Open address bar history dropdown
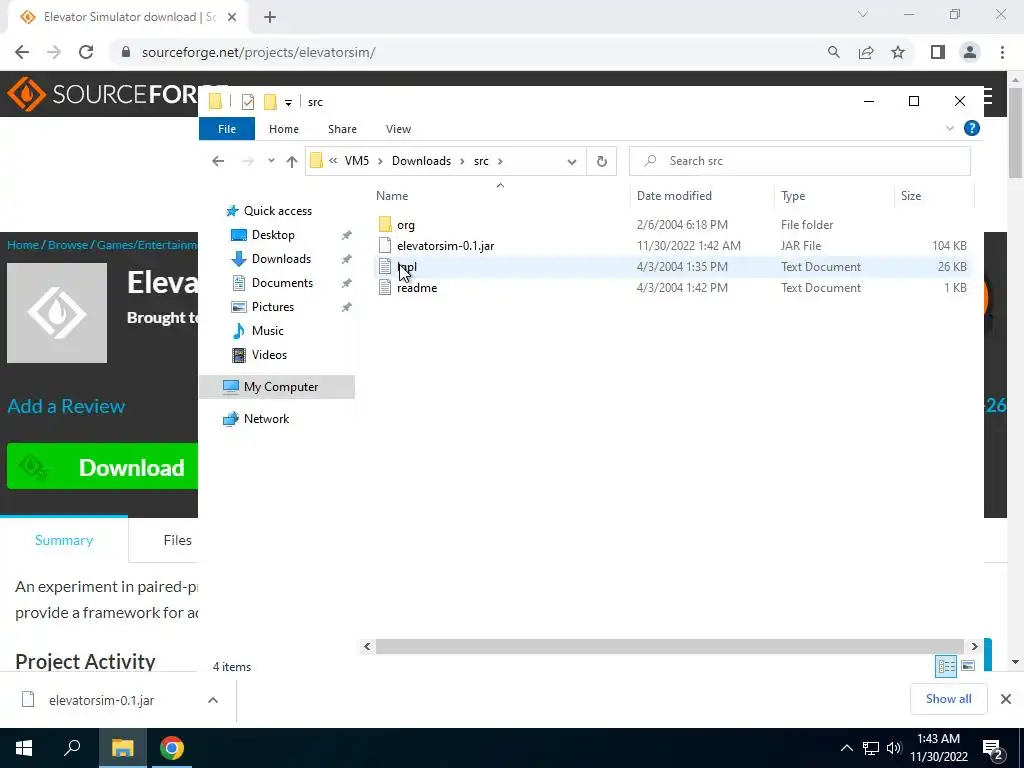Screen dimensions: 1024x768 tap(571, 161)
